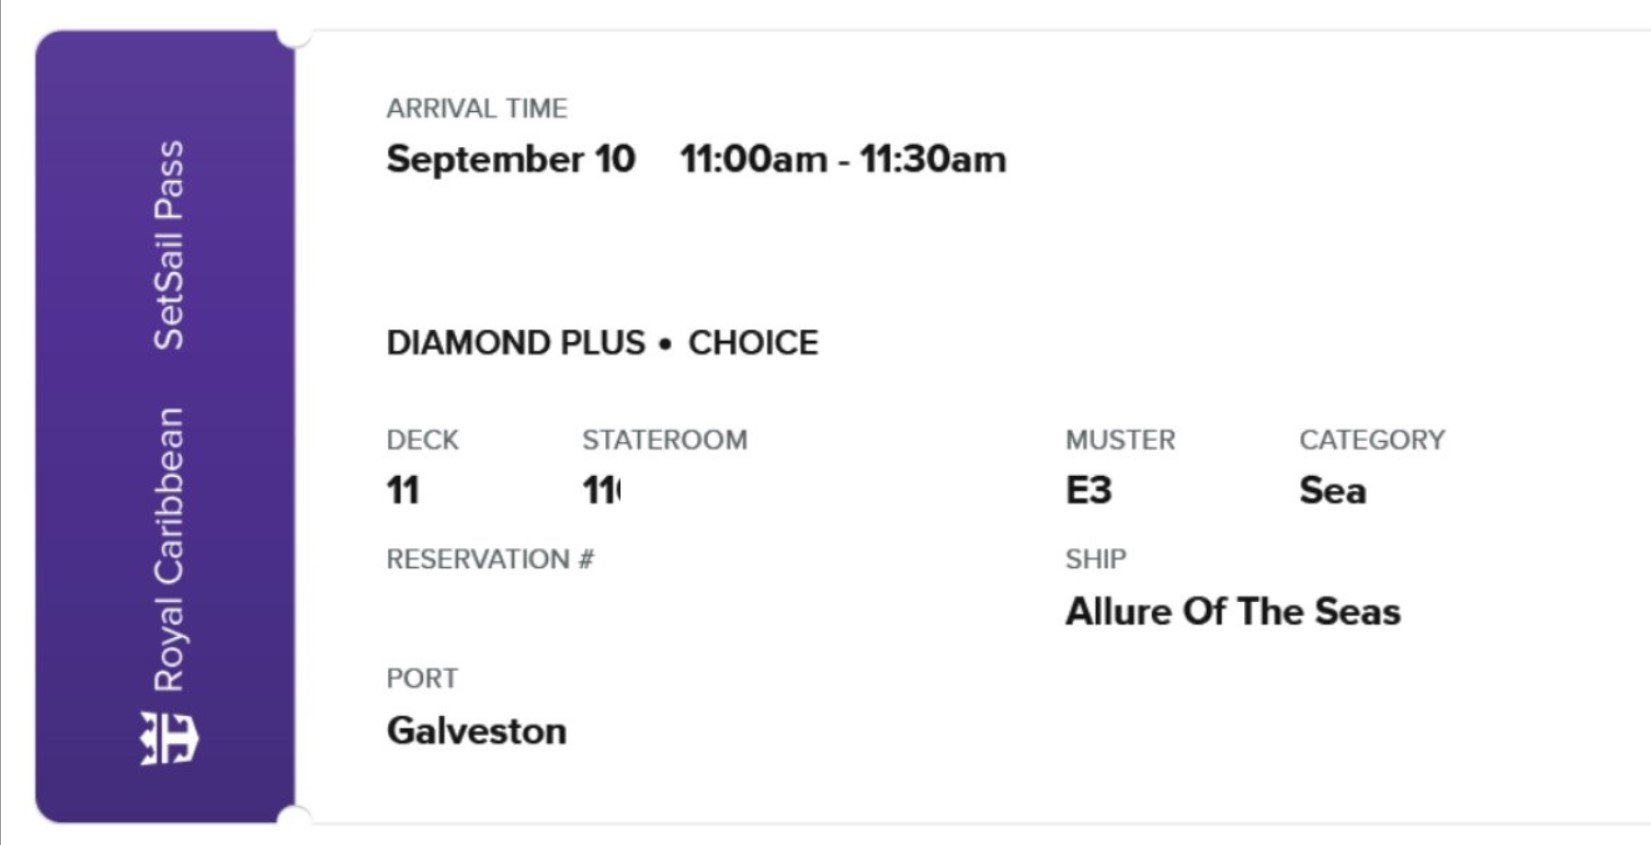The height and width of the screenshot is (845, 1651).
Task: Click the STATEROOM heading
Action: pos(665,440)
